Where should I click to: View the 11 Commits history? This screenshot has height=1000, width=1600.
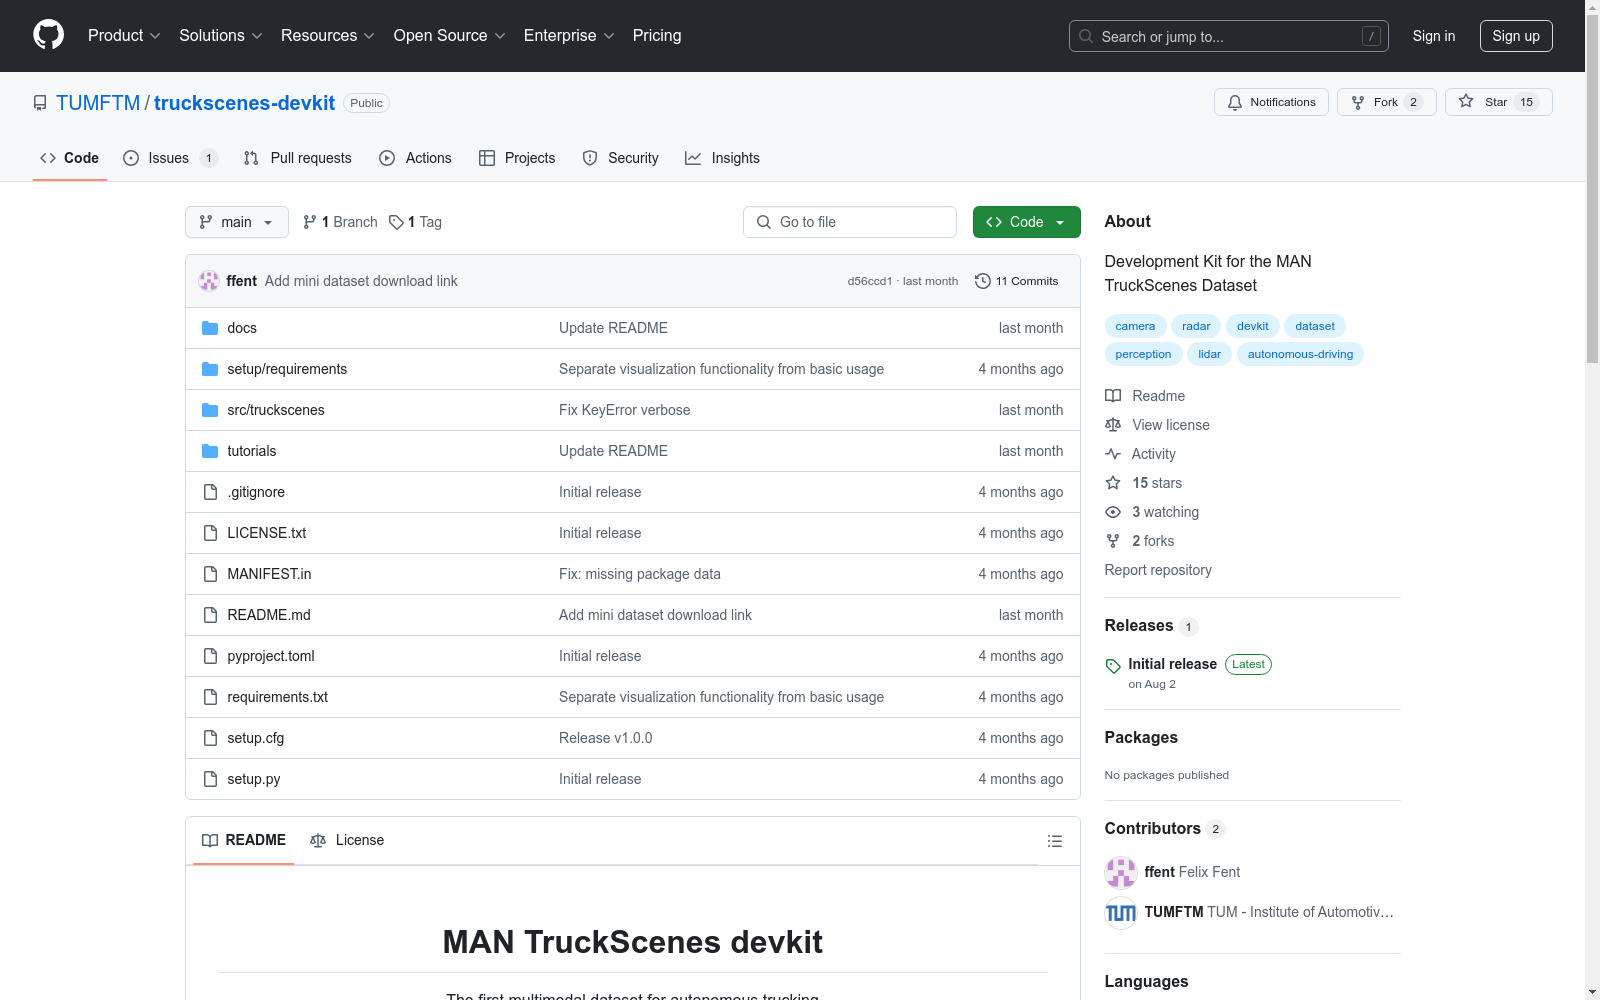click(1017, 281)
